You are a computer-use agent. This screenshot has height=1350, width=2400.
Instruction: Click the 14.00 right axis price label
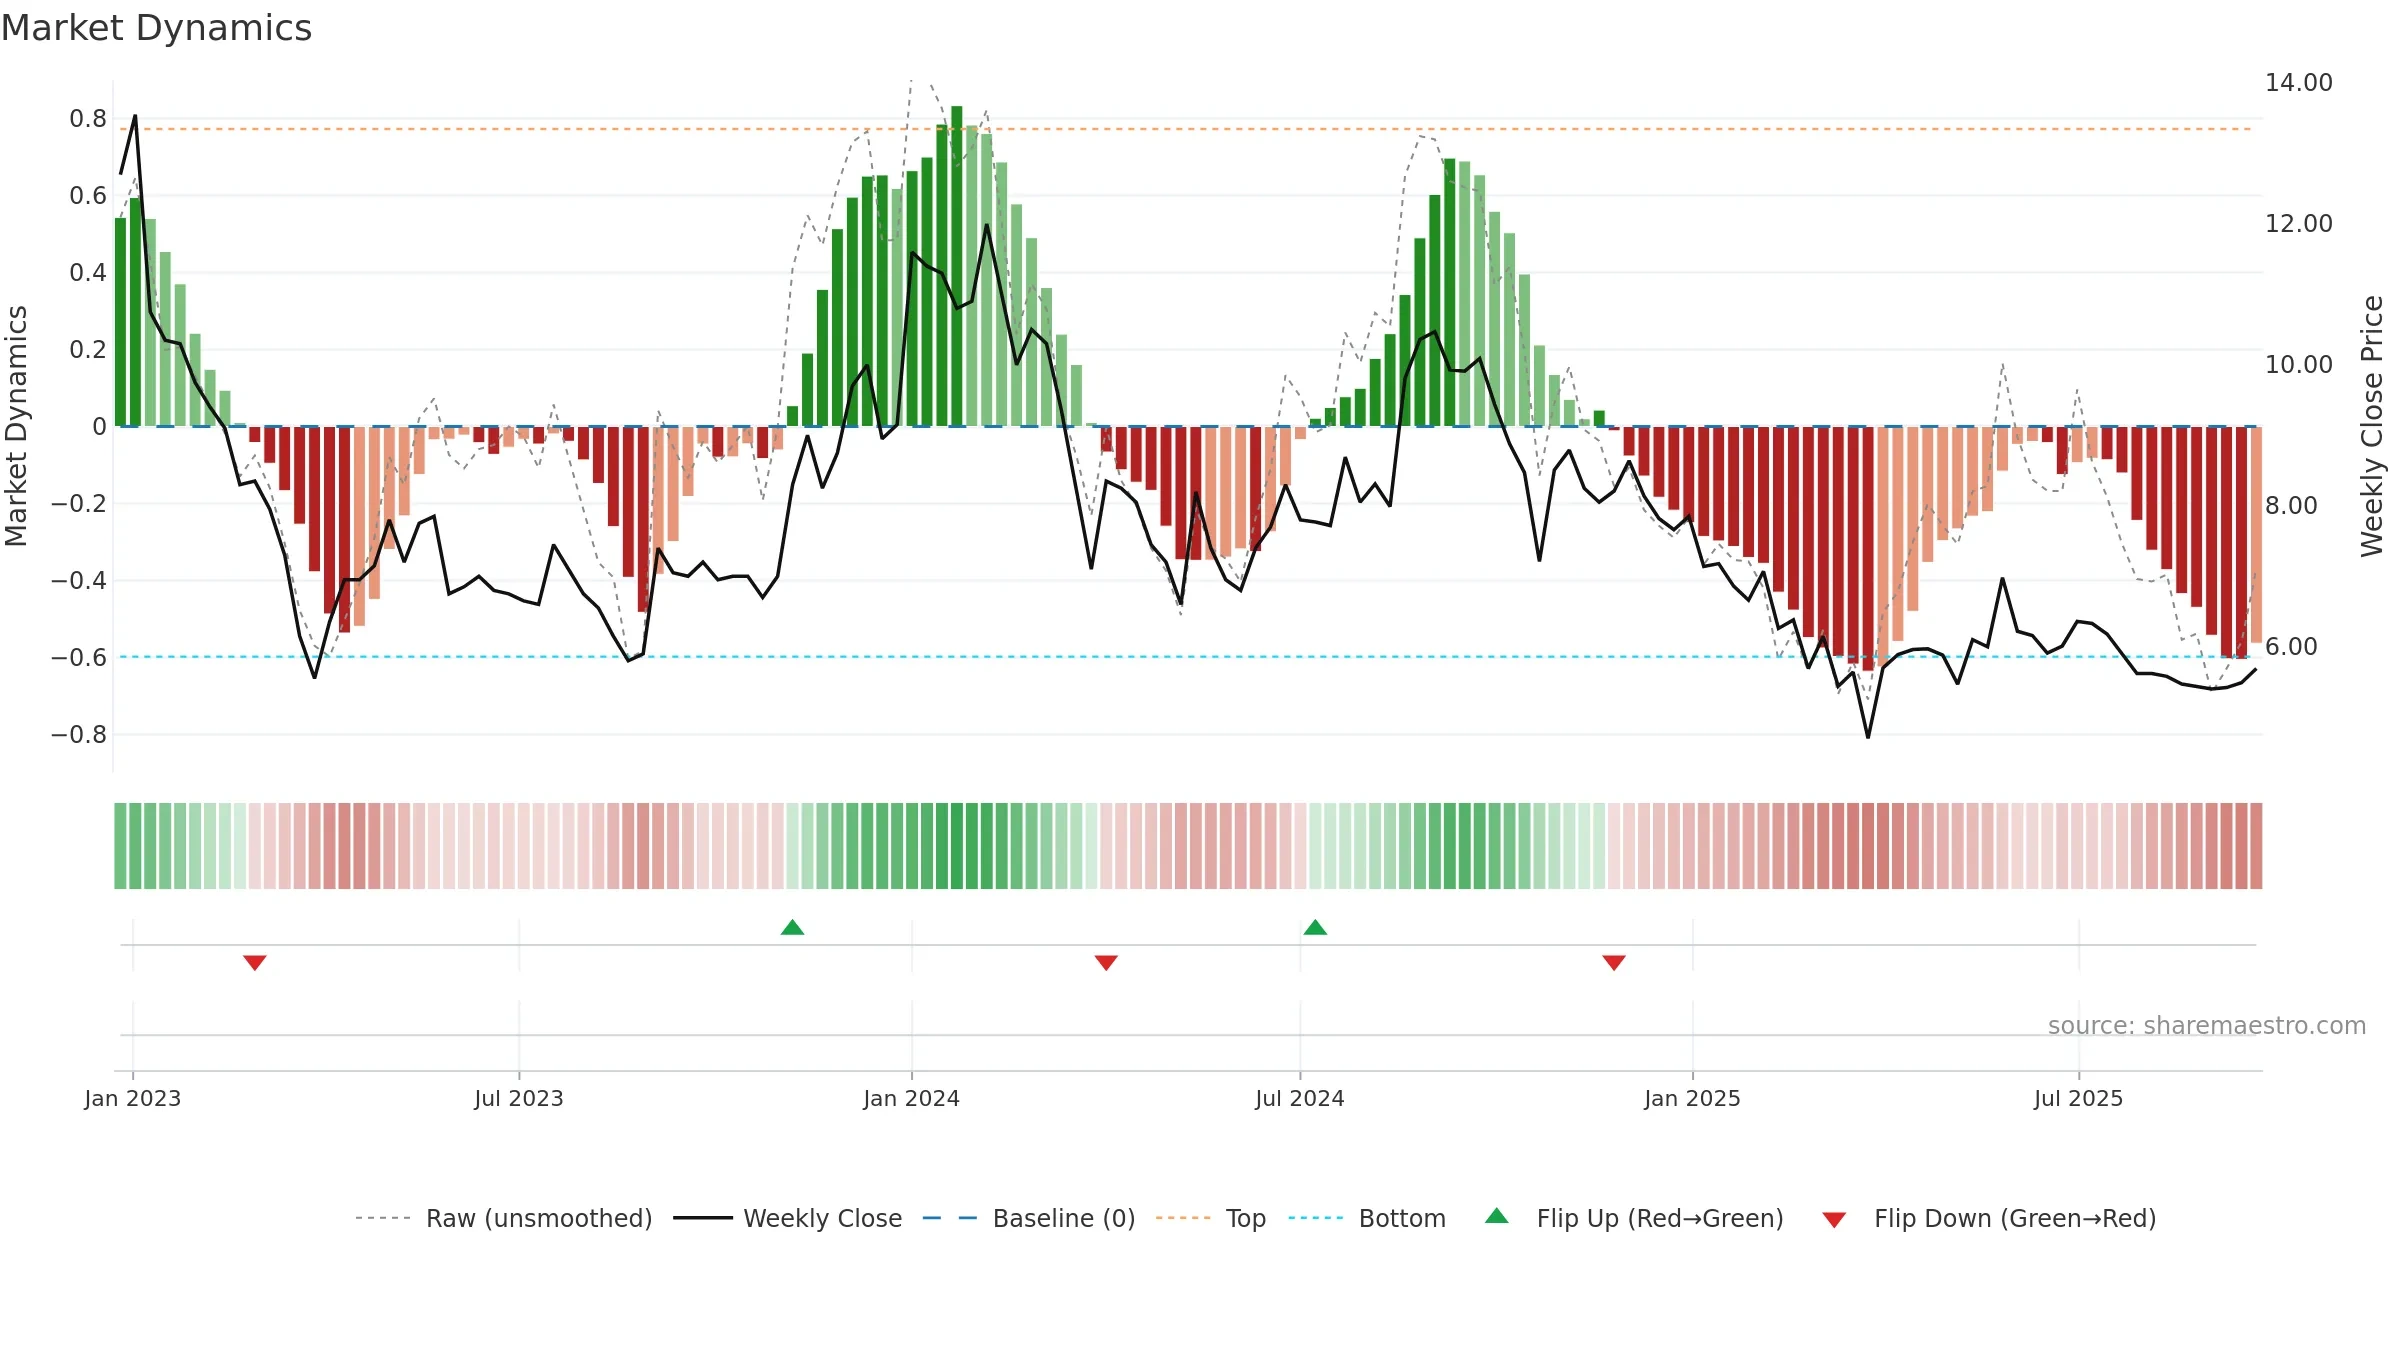click(2299, 83)
